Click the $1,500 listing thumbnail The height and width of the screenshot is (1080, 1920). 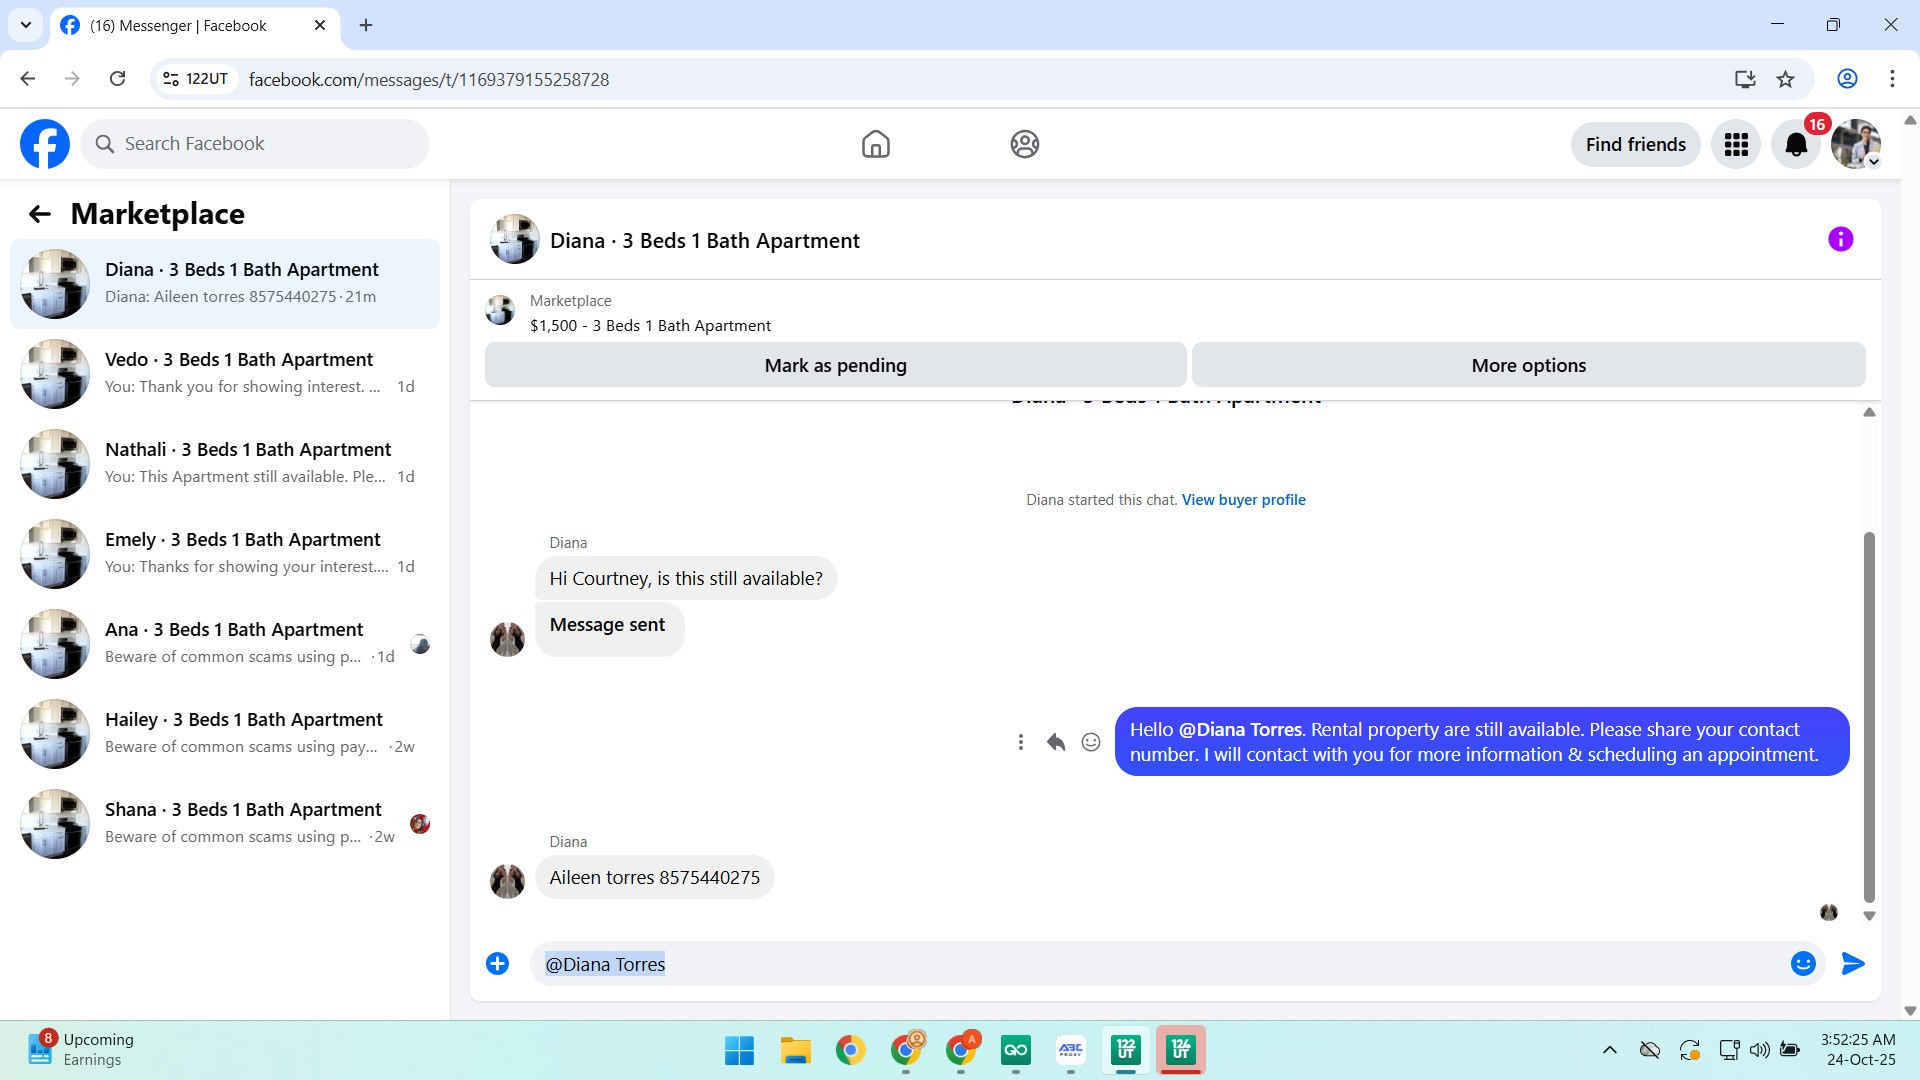pos(500,311)
